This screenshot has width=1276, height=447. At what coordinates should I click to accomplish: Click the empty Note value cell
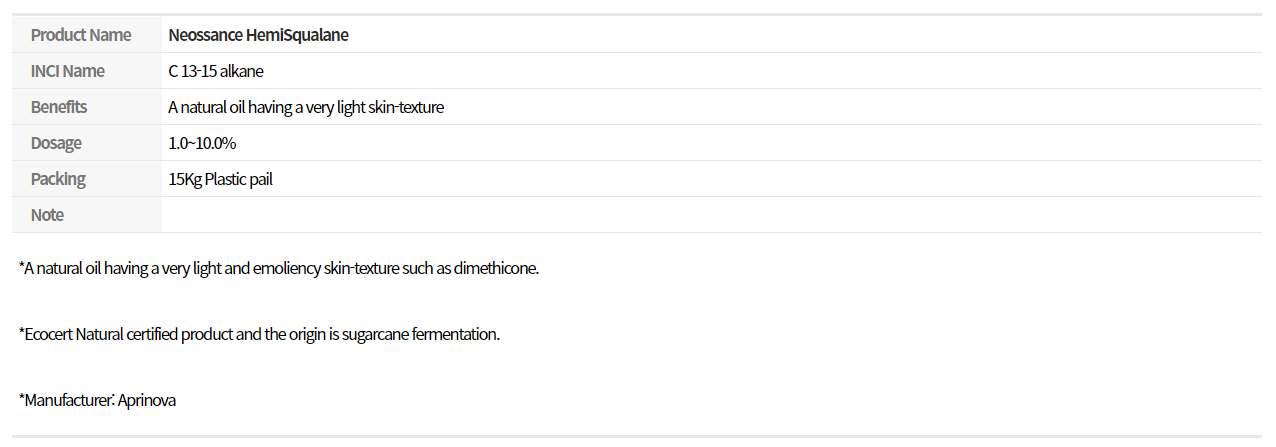click(711, 215)
